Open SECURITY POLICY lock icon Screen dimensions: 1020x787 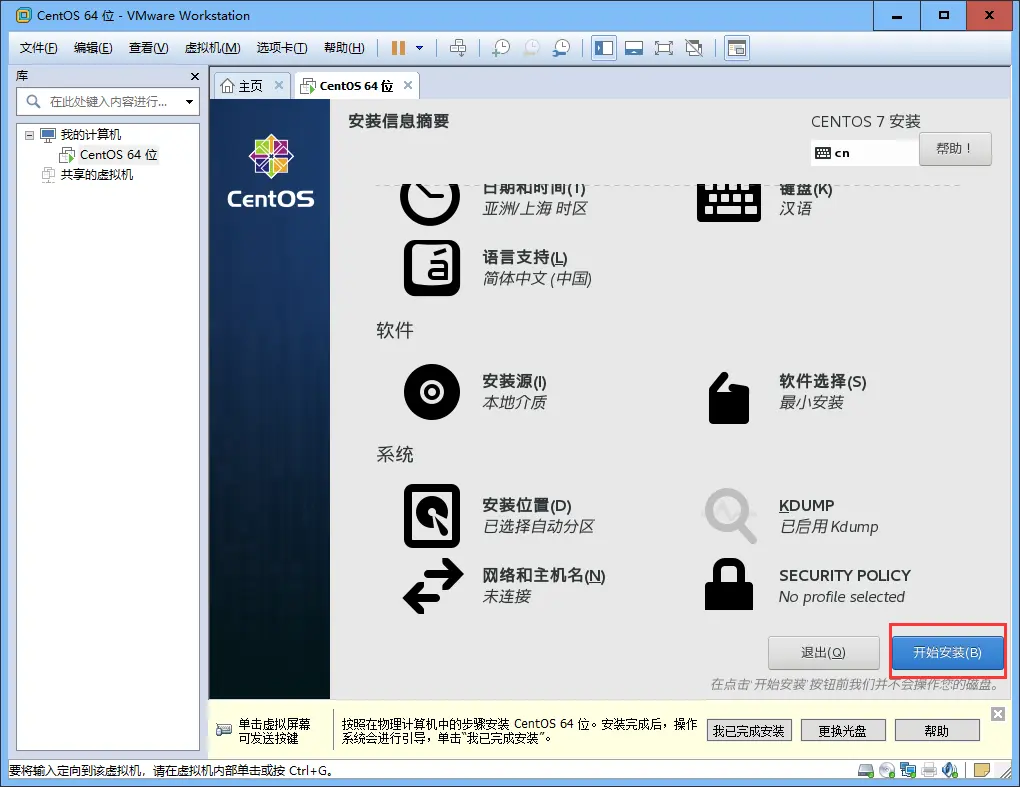pyautogui.click(x=729, y=584)
